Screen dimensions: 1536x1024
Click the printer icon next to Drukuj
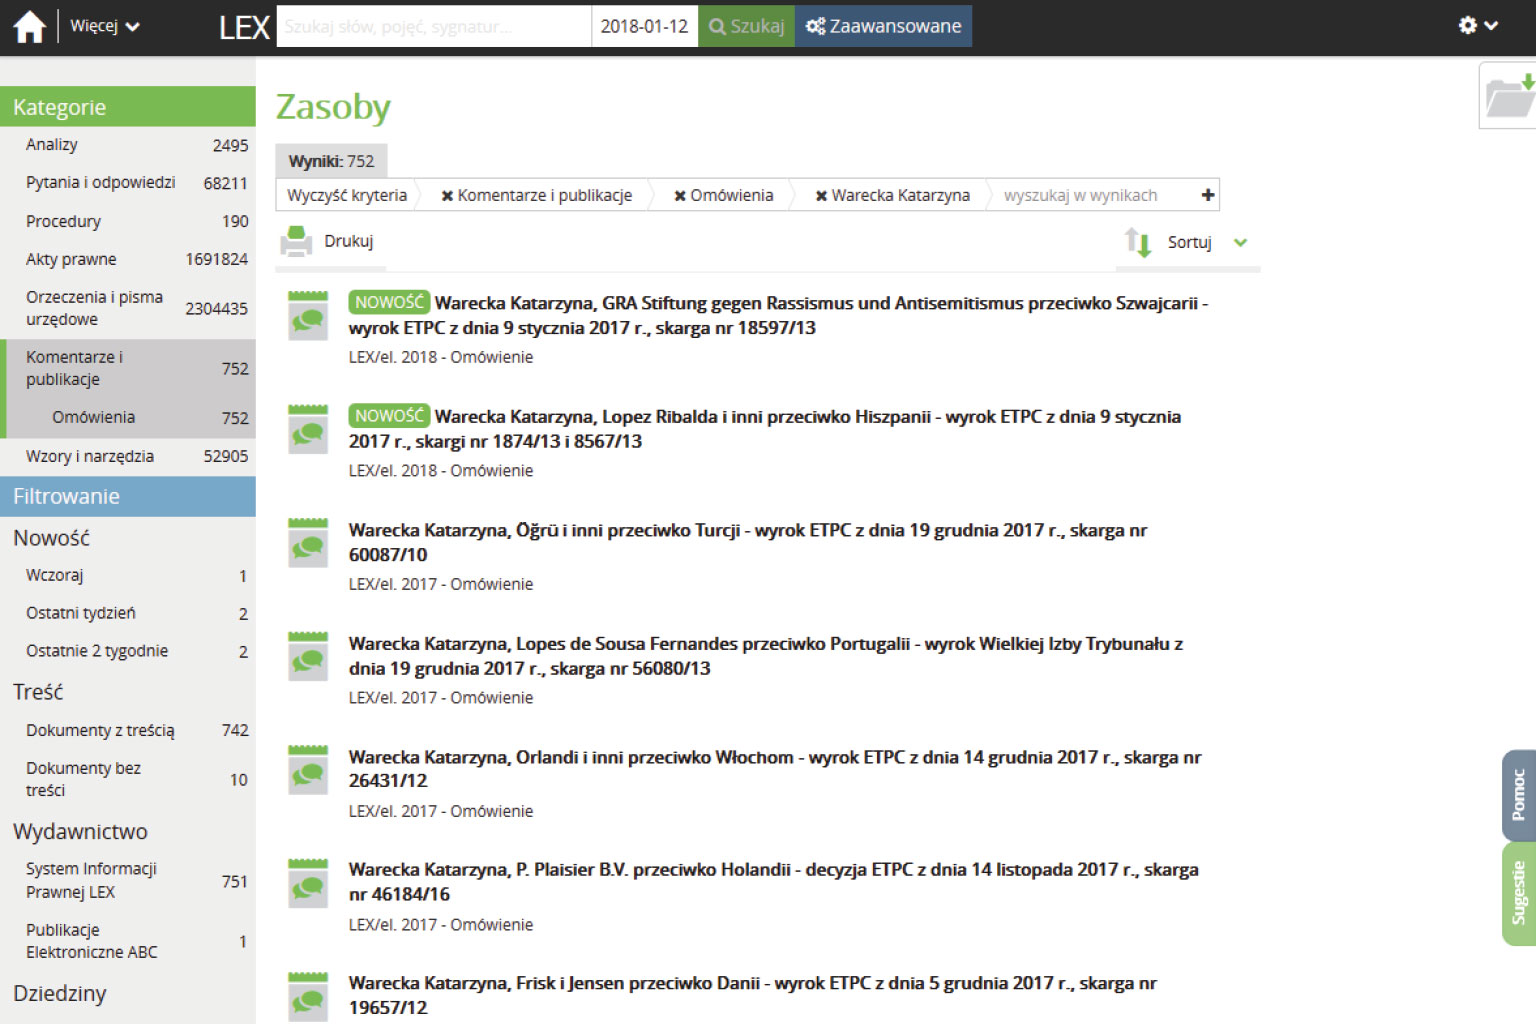pos(296,241)
